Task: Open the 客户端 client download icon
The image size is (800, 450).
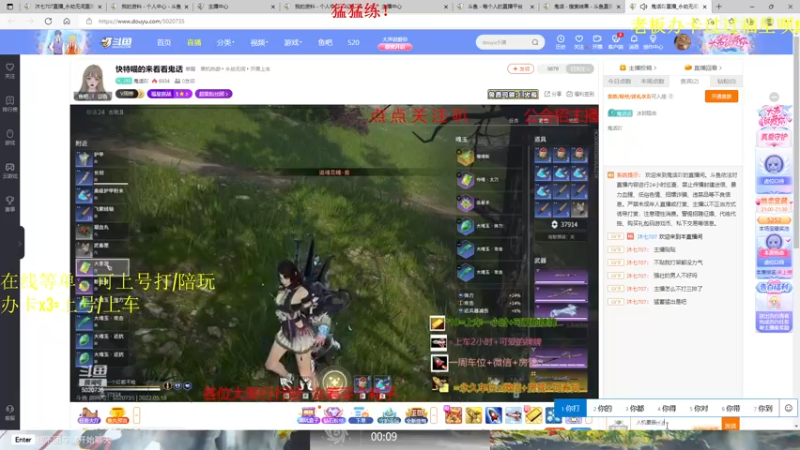Action: coord(615,42)
